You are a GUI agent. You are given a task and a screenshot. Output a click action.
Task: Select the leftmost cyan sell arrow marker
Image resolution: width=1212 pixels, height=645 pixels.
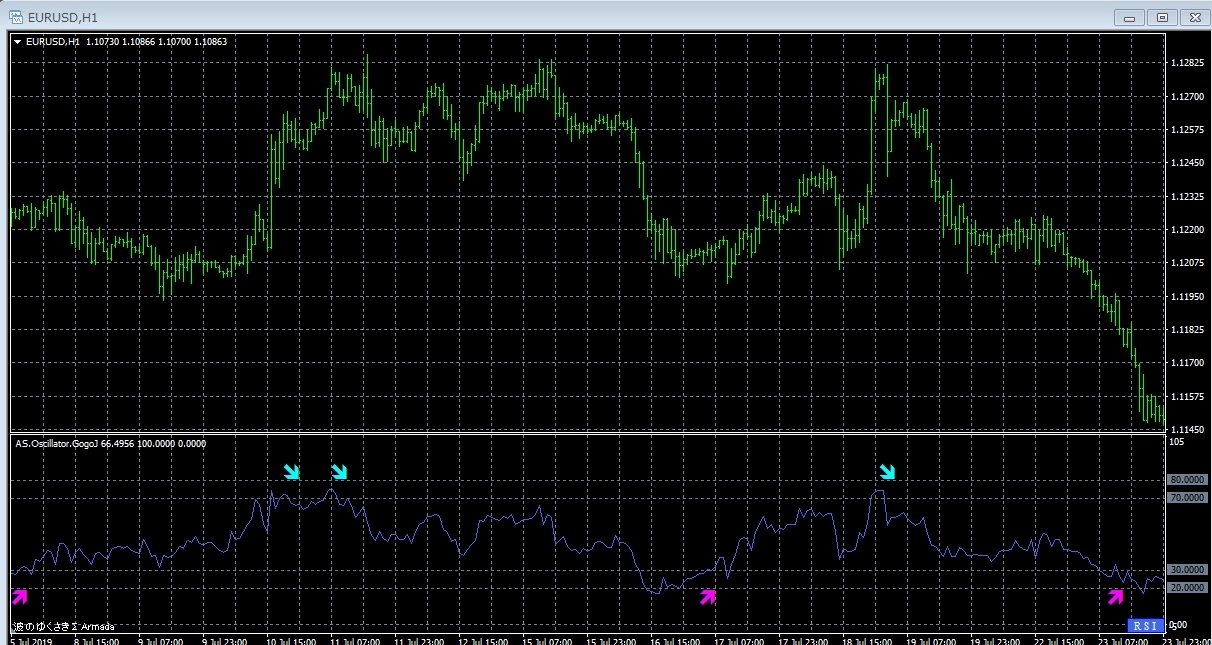291,472
